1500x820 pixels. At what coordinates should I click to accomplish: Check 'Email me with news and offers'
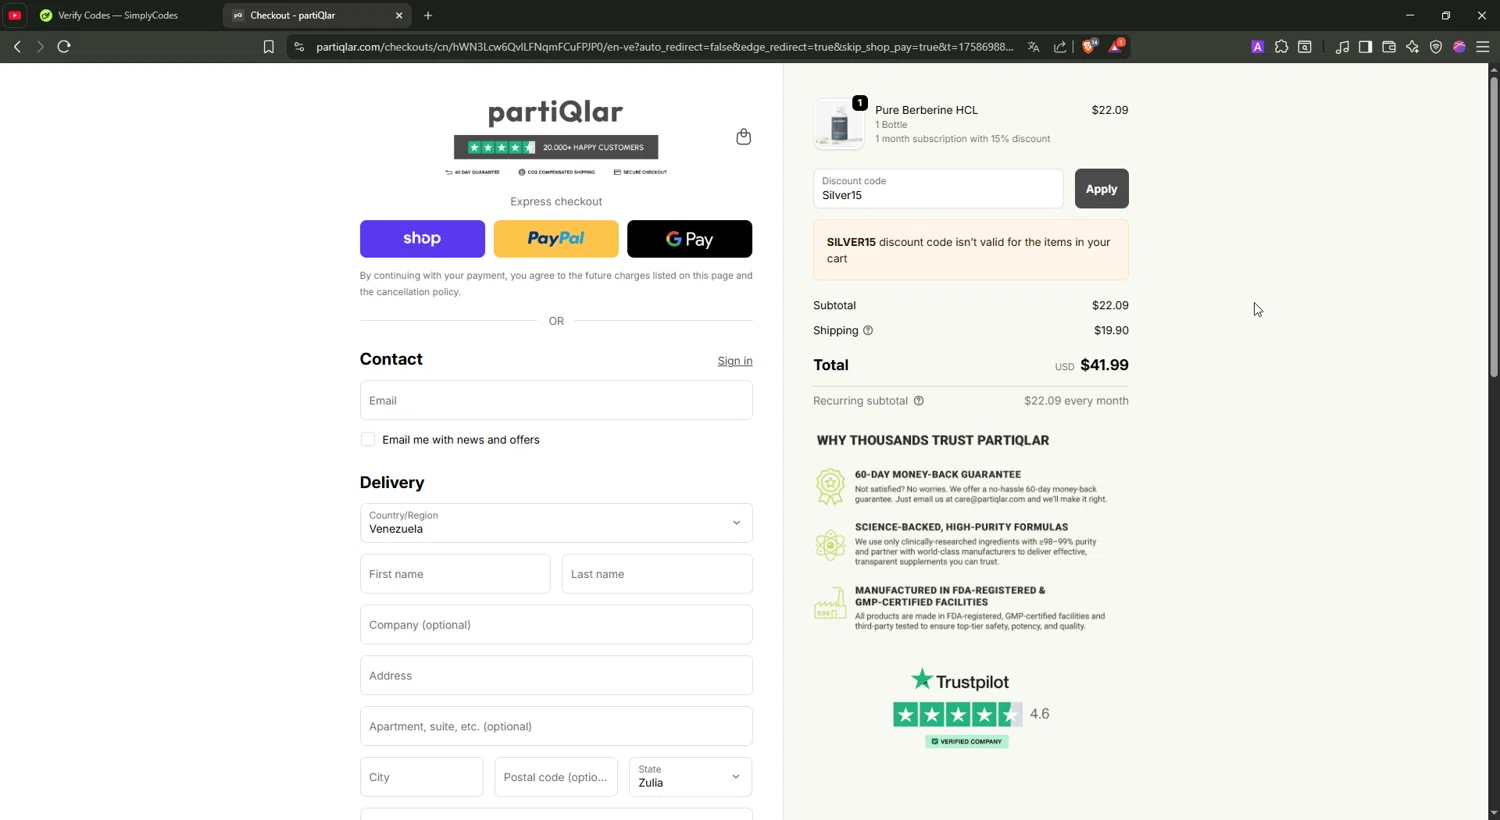368,440
